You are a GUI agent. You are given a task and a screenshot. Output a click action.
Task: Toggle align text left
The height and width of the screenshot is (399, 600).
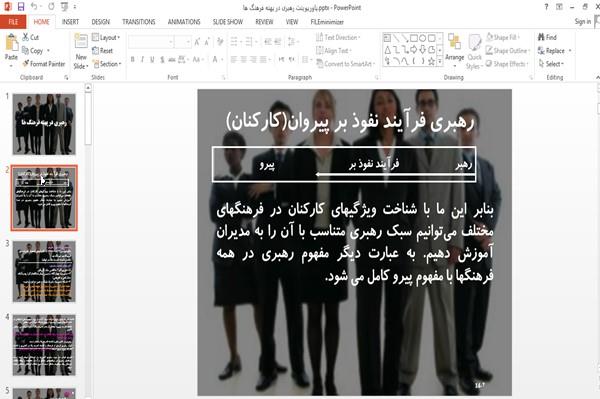[x=233, y=59]
